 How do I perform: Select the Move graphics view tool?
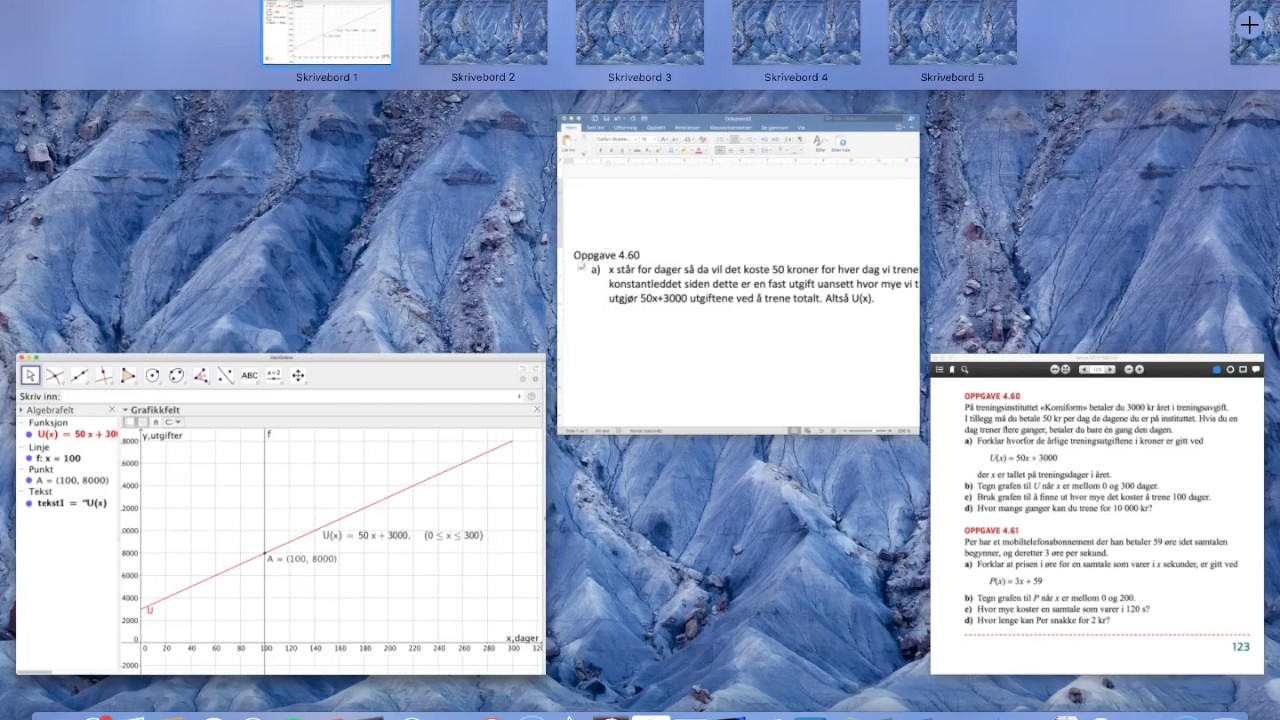point(298,376)
